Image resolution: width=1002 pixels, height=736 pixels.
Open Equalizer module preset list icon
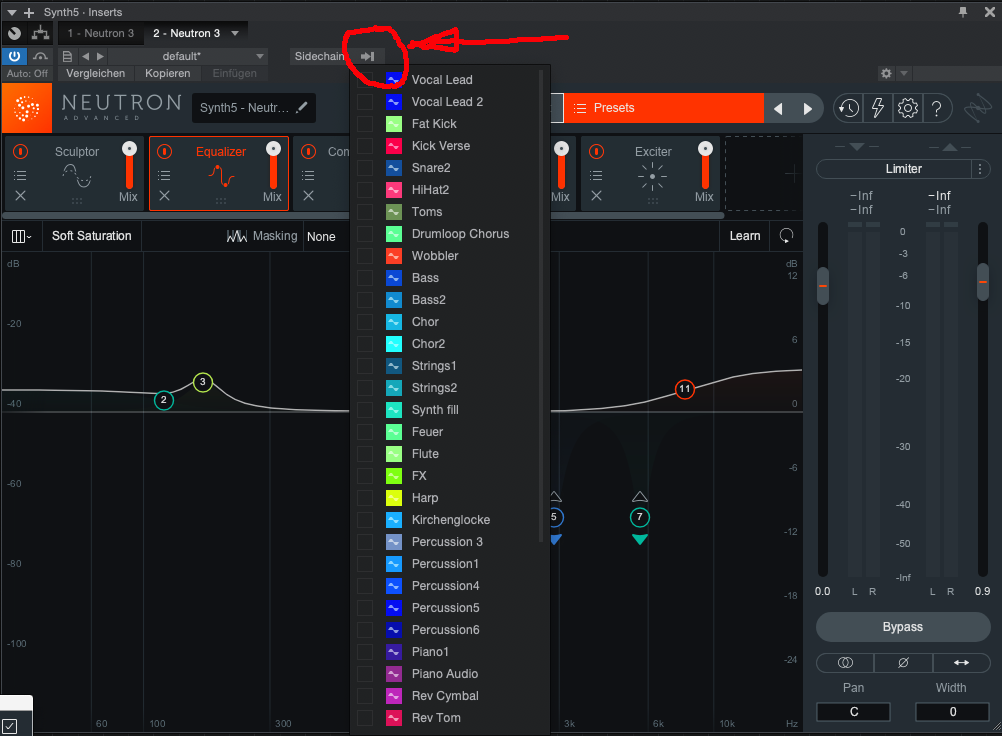point(164,175)
